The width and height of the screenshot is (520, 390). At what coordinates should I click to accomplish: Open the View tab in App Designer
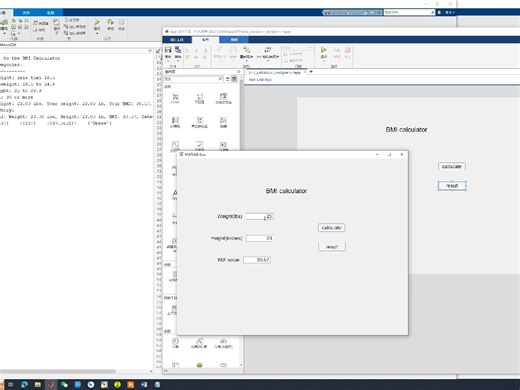click(x=234, y=40)
